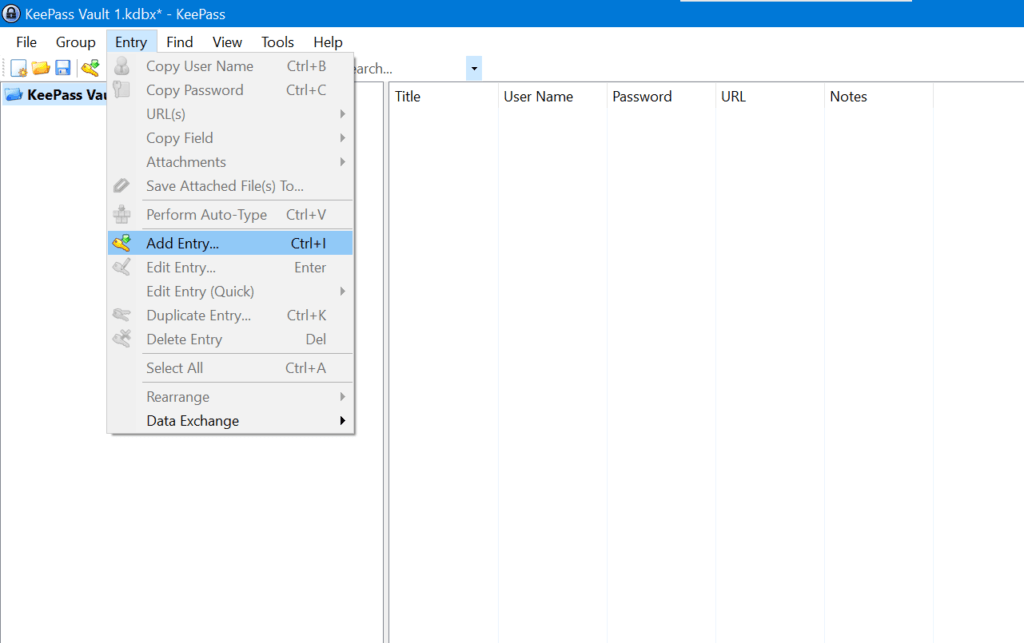The width and height of the screenshot is (1024, 643).
Task: Click the Duplicate Entry keys icon
Action: [x=121, y=315]
